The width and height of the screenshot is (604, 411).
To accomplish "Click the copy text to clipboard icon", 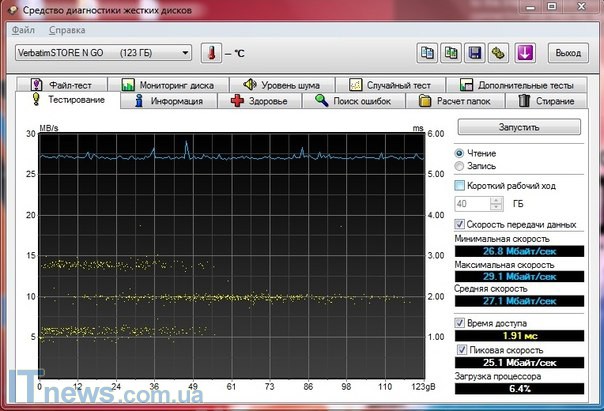I will click(x=427, y=52).
